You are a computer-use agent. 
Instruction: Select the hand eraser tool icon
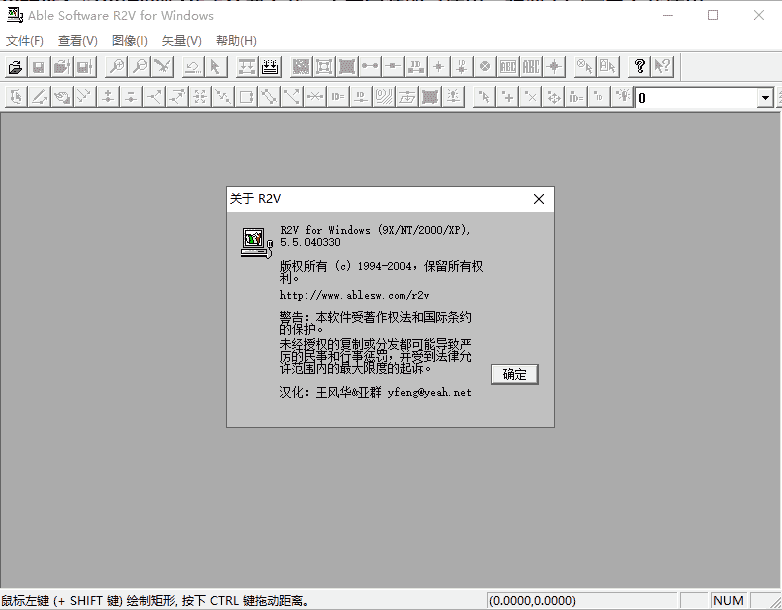[x=62, y=97]
